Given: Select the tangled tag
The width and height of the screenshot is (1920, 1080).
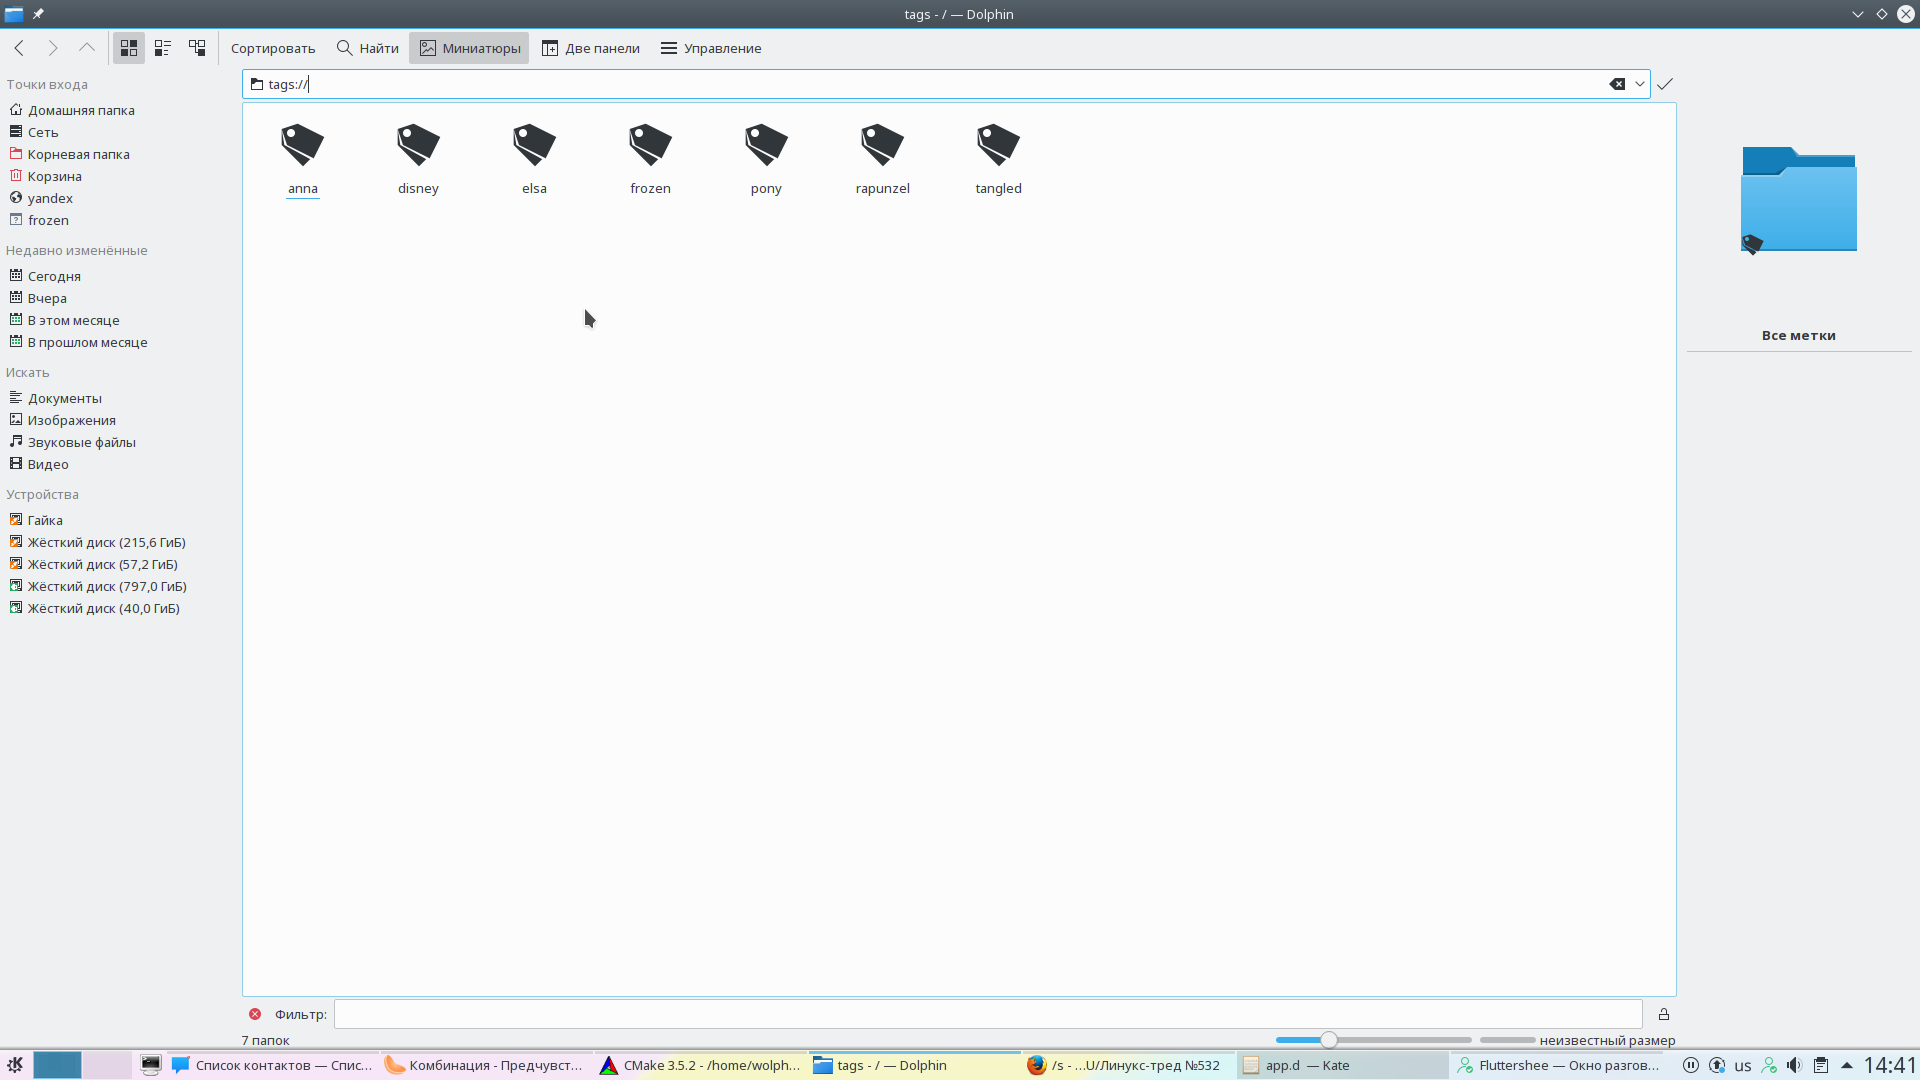Looking at the screenshot, I should pyautogui.click(x=998, y=160).
